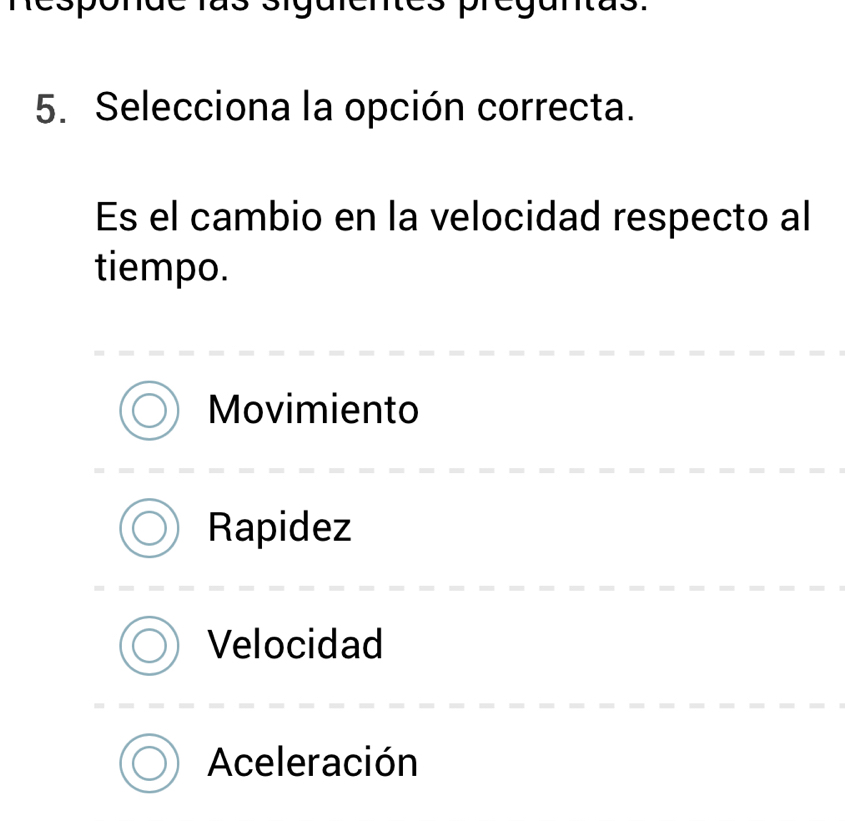Click the Velocidad answer label text
The image size is (845, 821).
click(x=295, y=645)
